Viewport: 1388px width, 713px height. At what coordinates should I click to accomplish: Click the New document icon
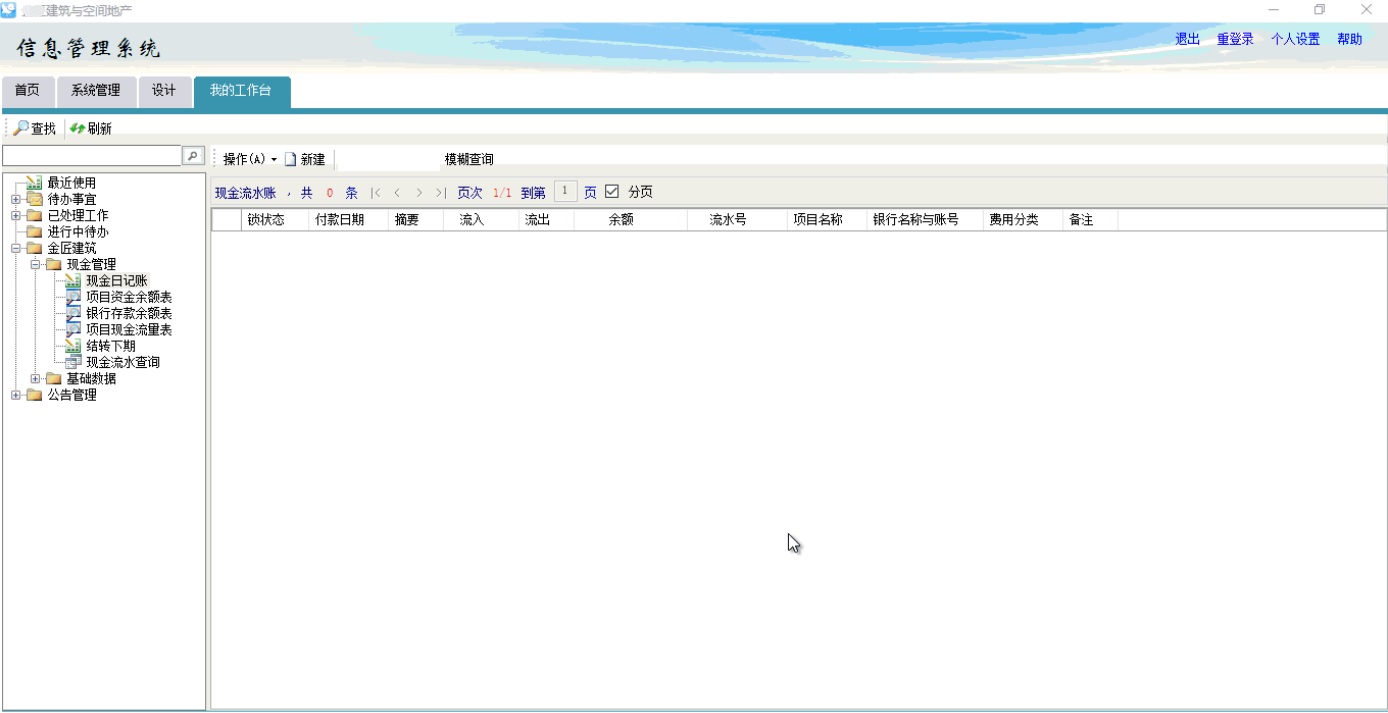[x=291, y=159]
